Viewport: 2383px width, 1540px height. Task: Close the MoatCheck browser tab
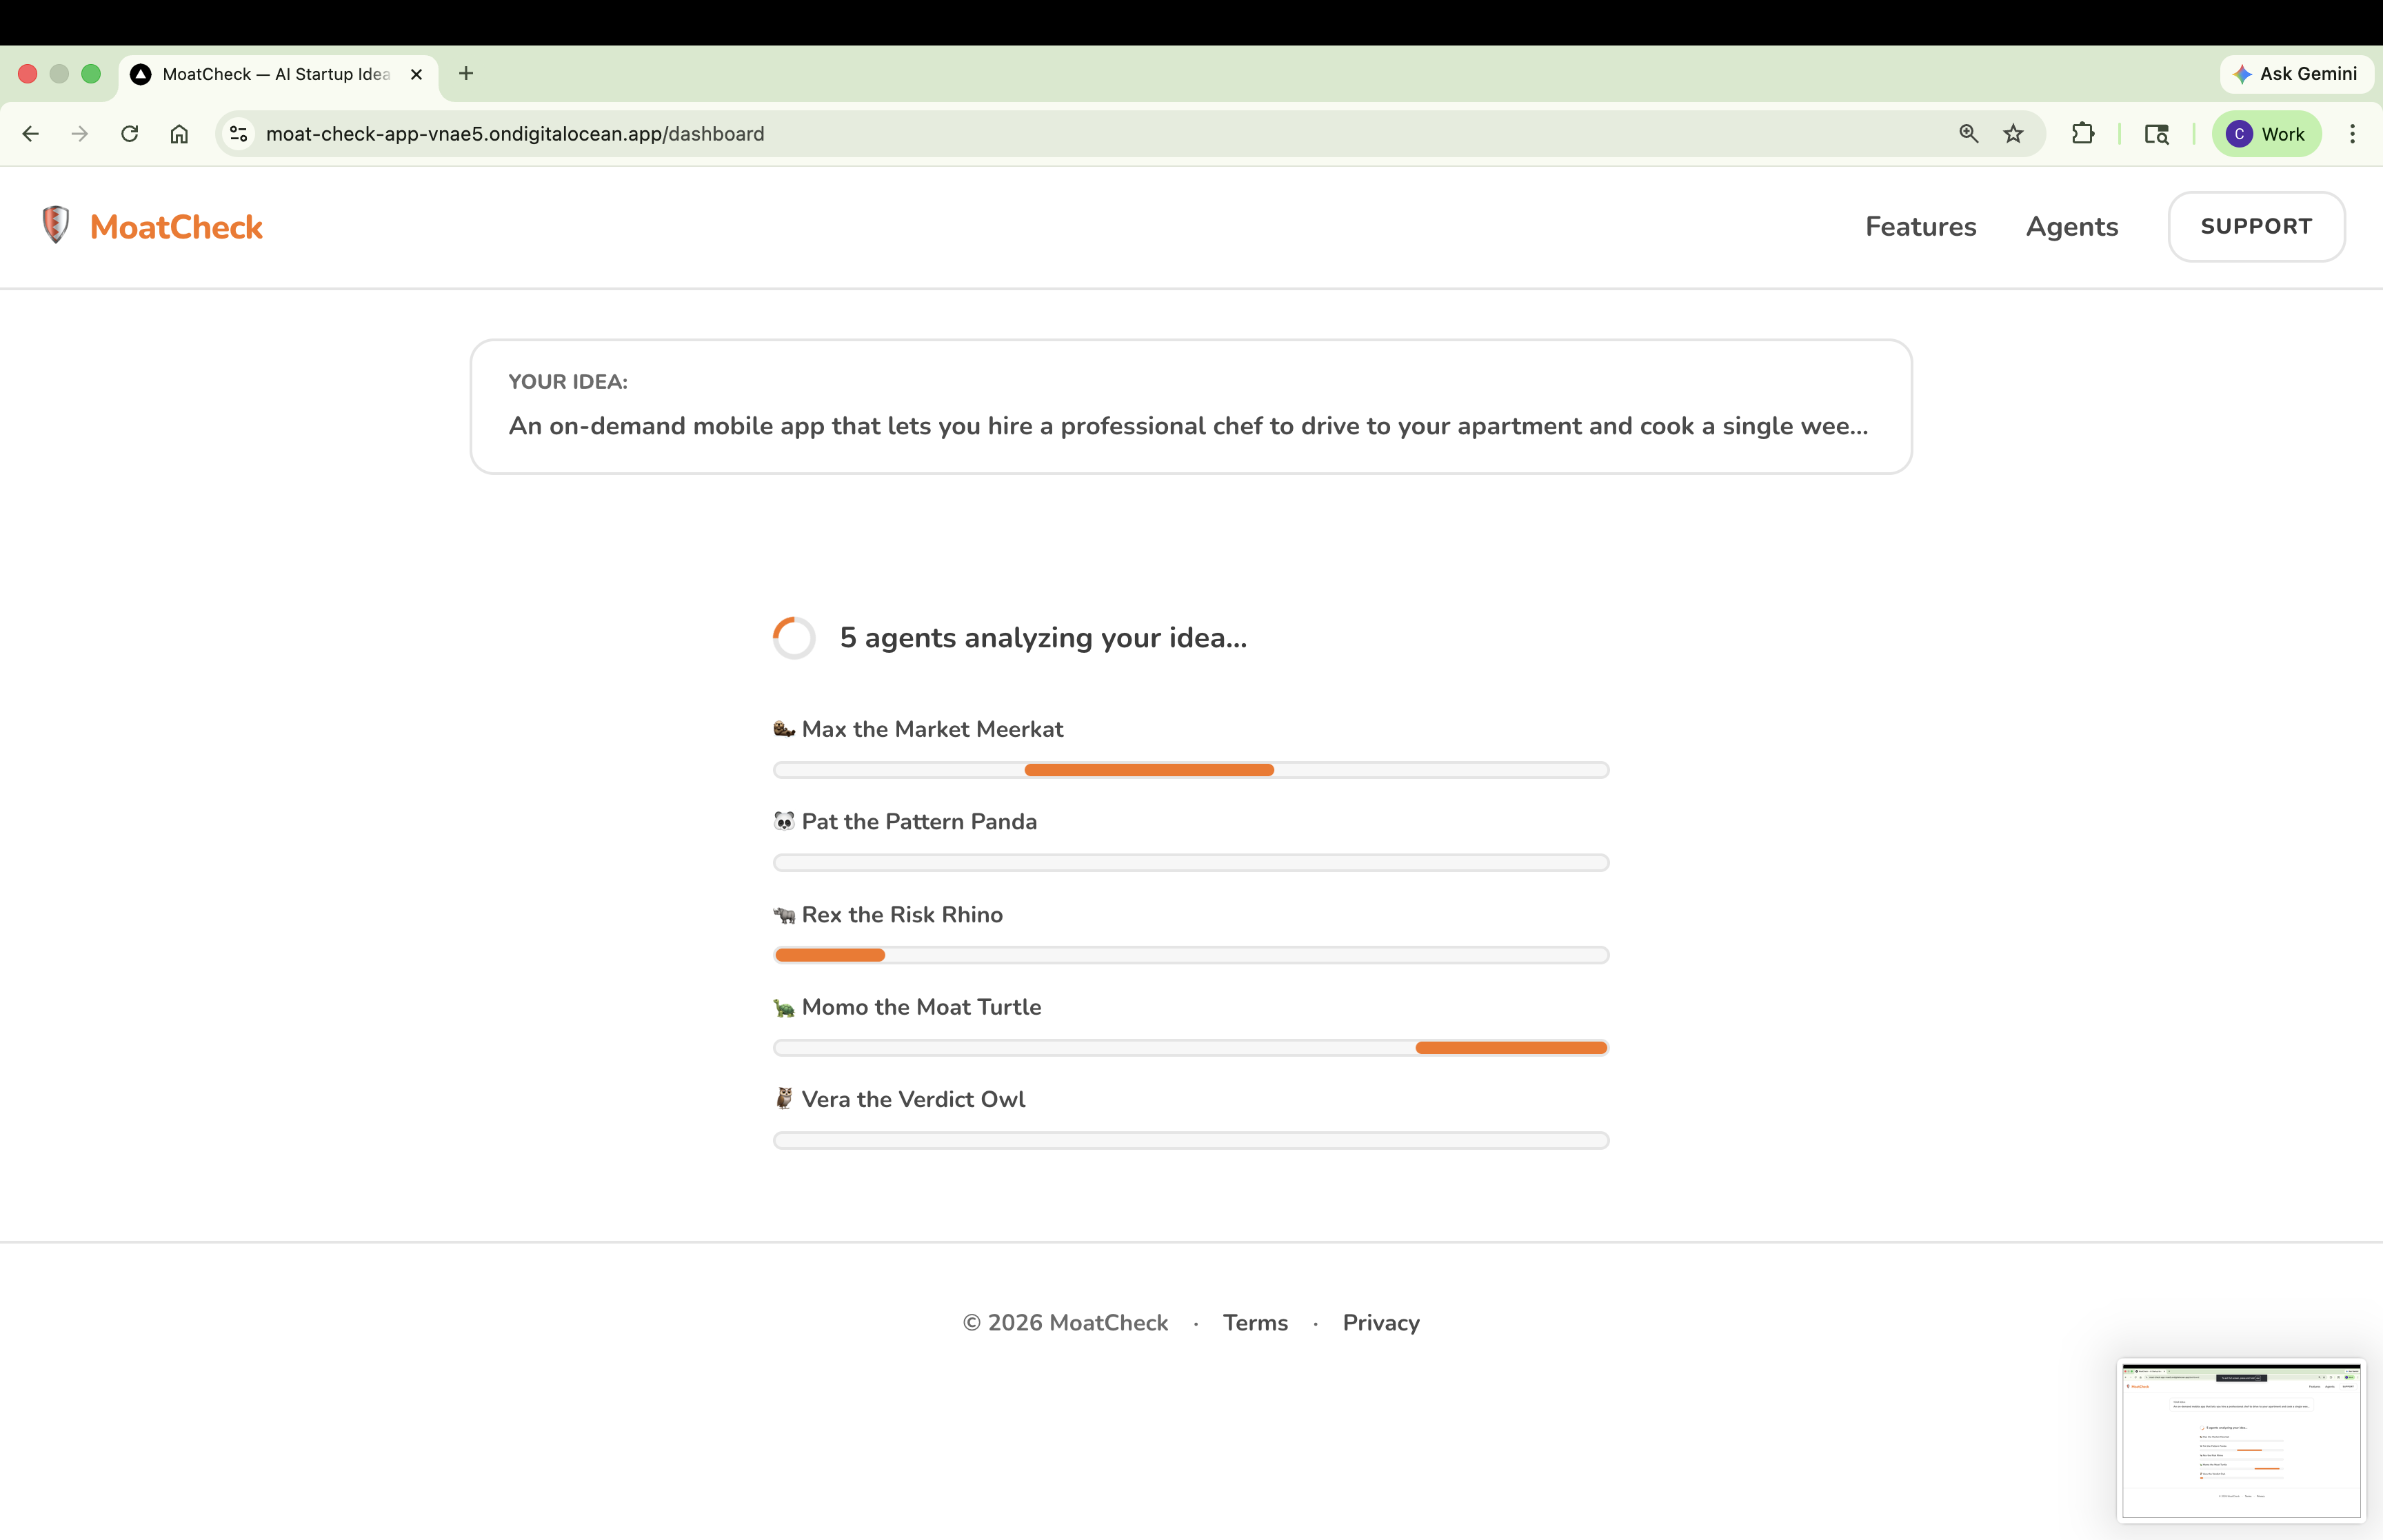tap(417, 75)
